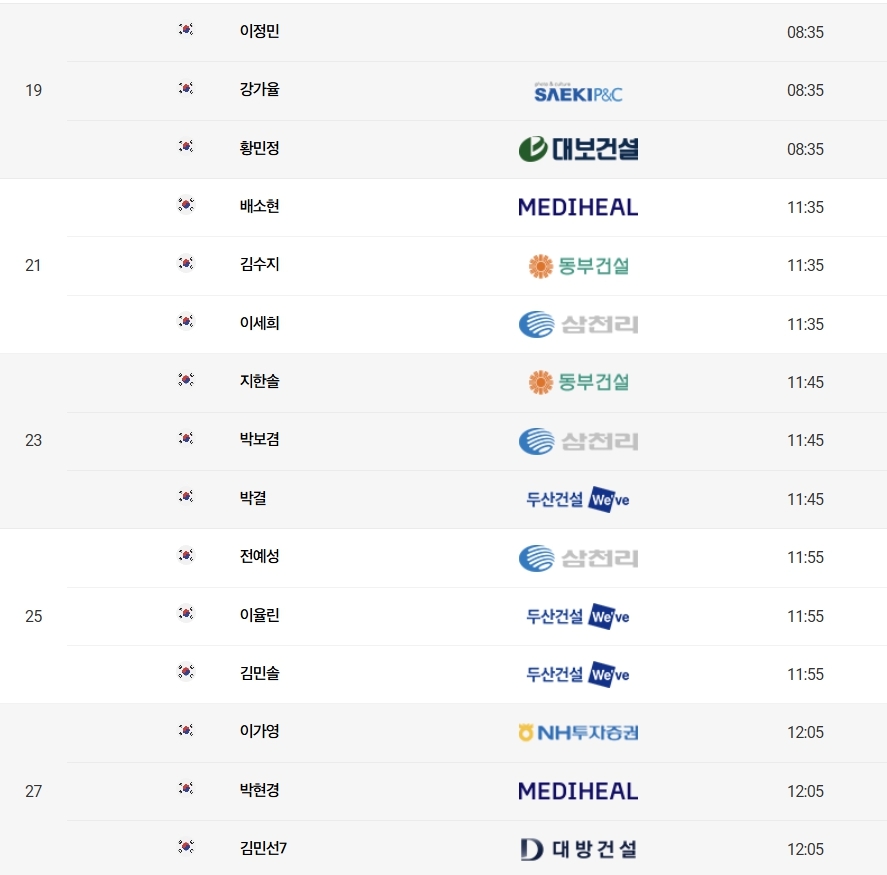
Task: Click the 두산건설 We've logo beside 박결
Action: [x=578, y=499]
